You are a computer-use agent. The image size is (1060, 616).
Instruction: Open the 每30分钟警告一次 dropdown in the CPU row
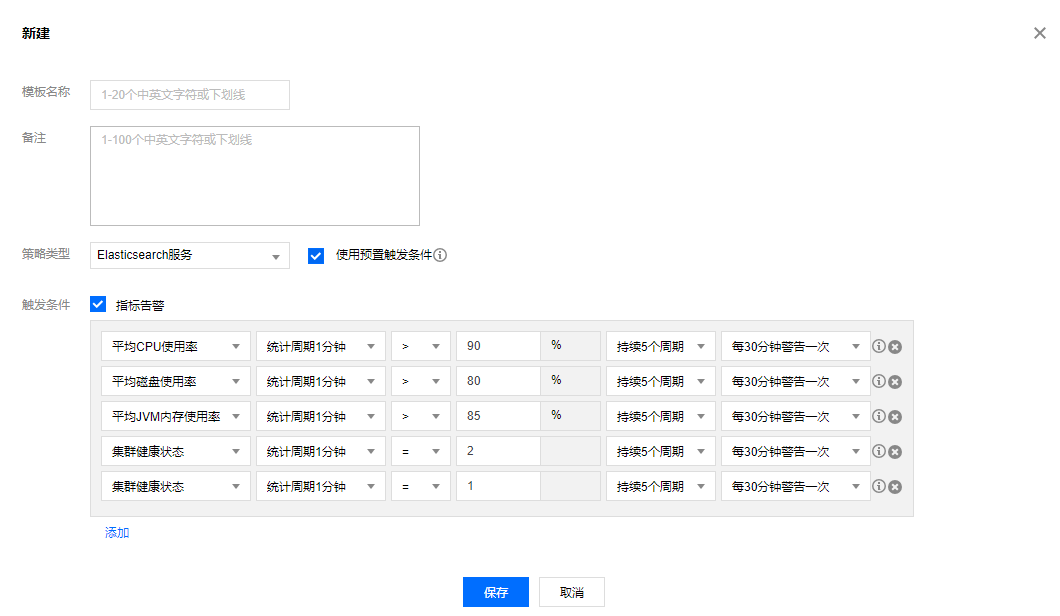point(796,346)
